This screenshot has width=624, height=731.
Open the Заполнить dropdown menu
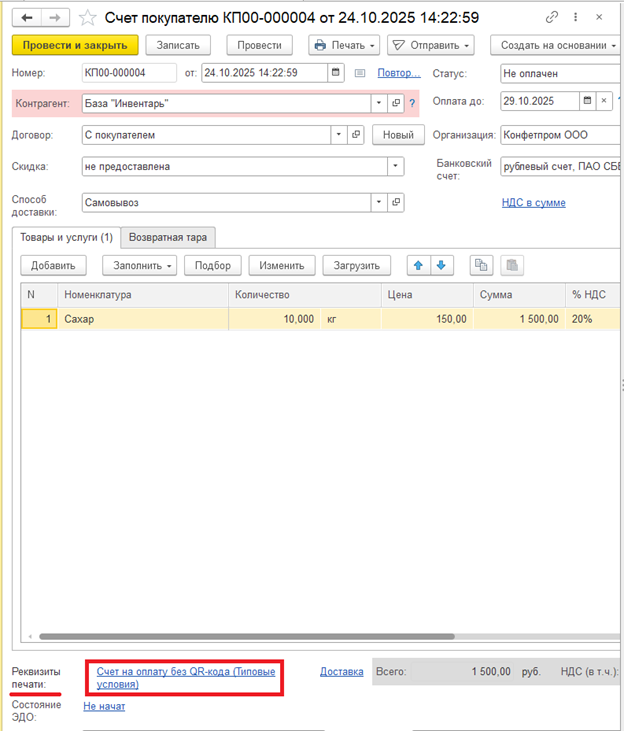(139, 265)
